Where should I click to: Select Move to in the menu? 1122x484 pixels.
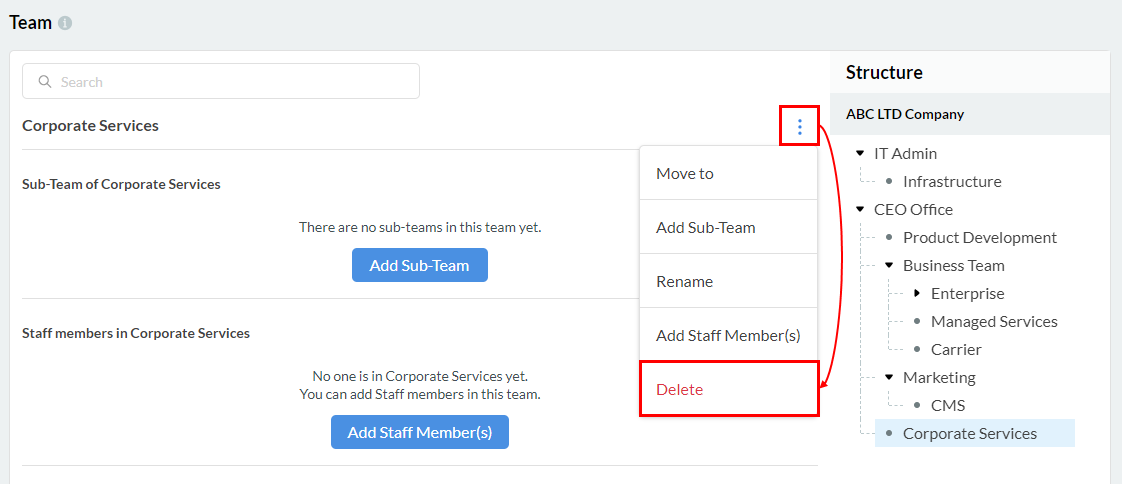click(685, 174)
